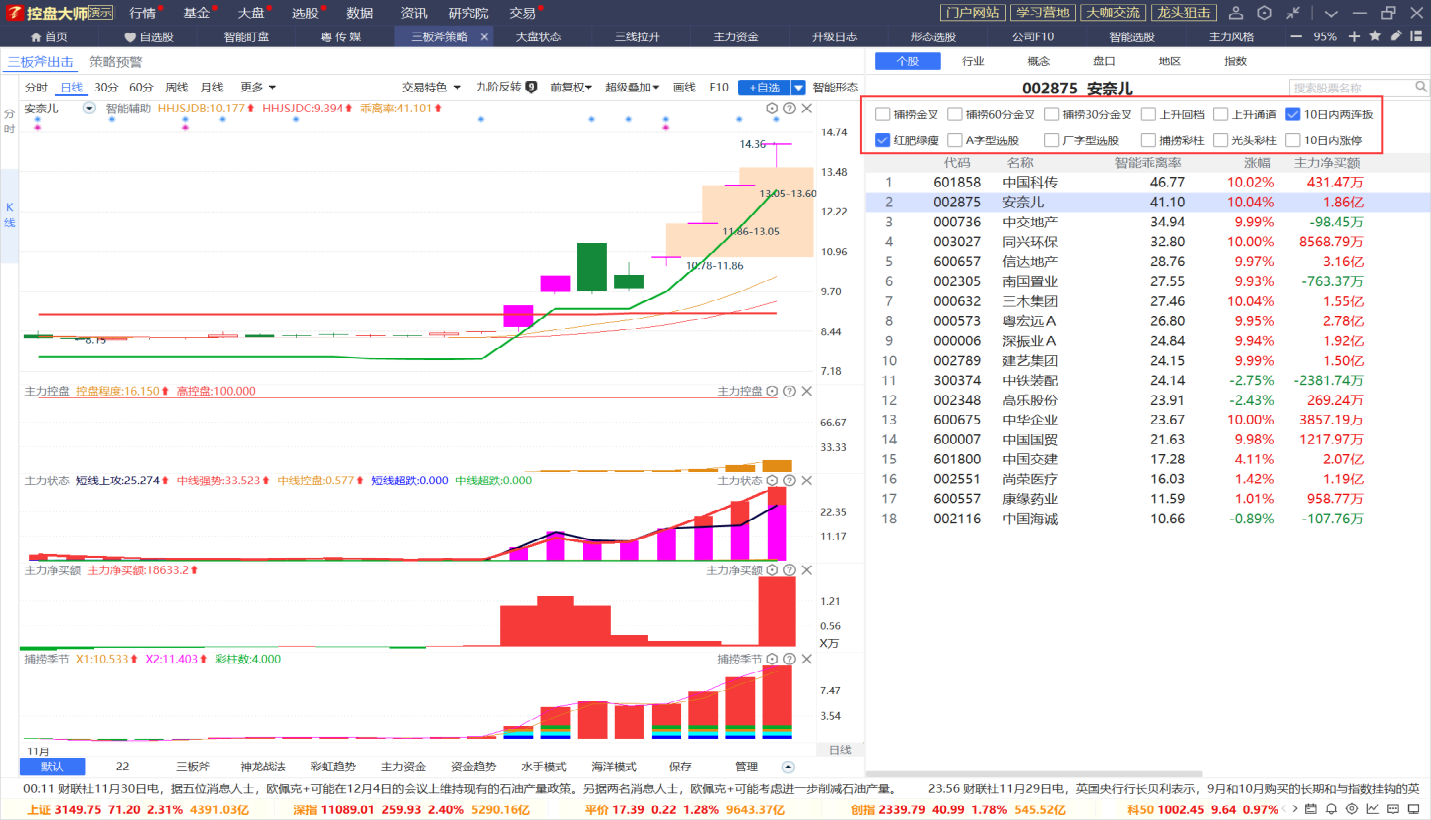Click the layout panel icon in tab bar
Viewport: 1431px width, 820px height.
coord(1418,36)
